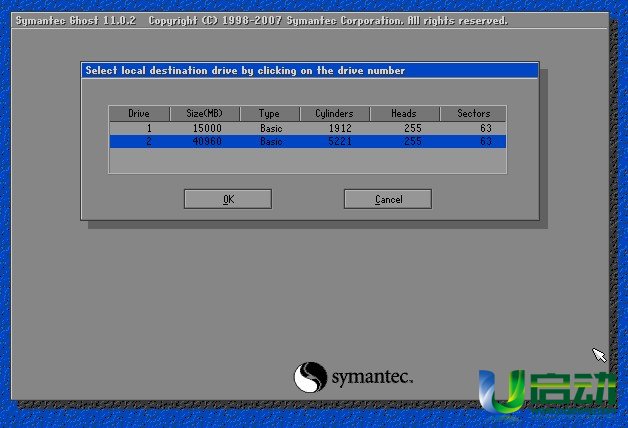This screenshot has height=428, width=628.
Task: Click the Cylinders column header
Action: tap(334, 113)
